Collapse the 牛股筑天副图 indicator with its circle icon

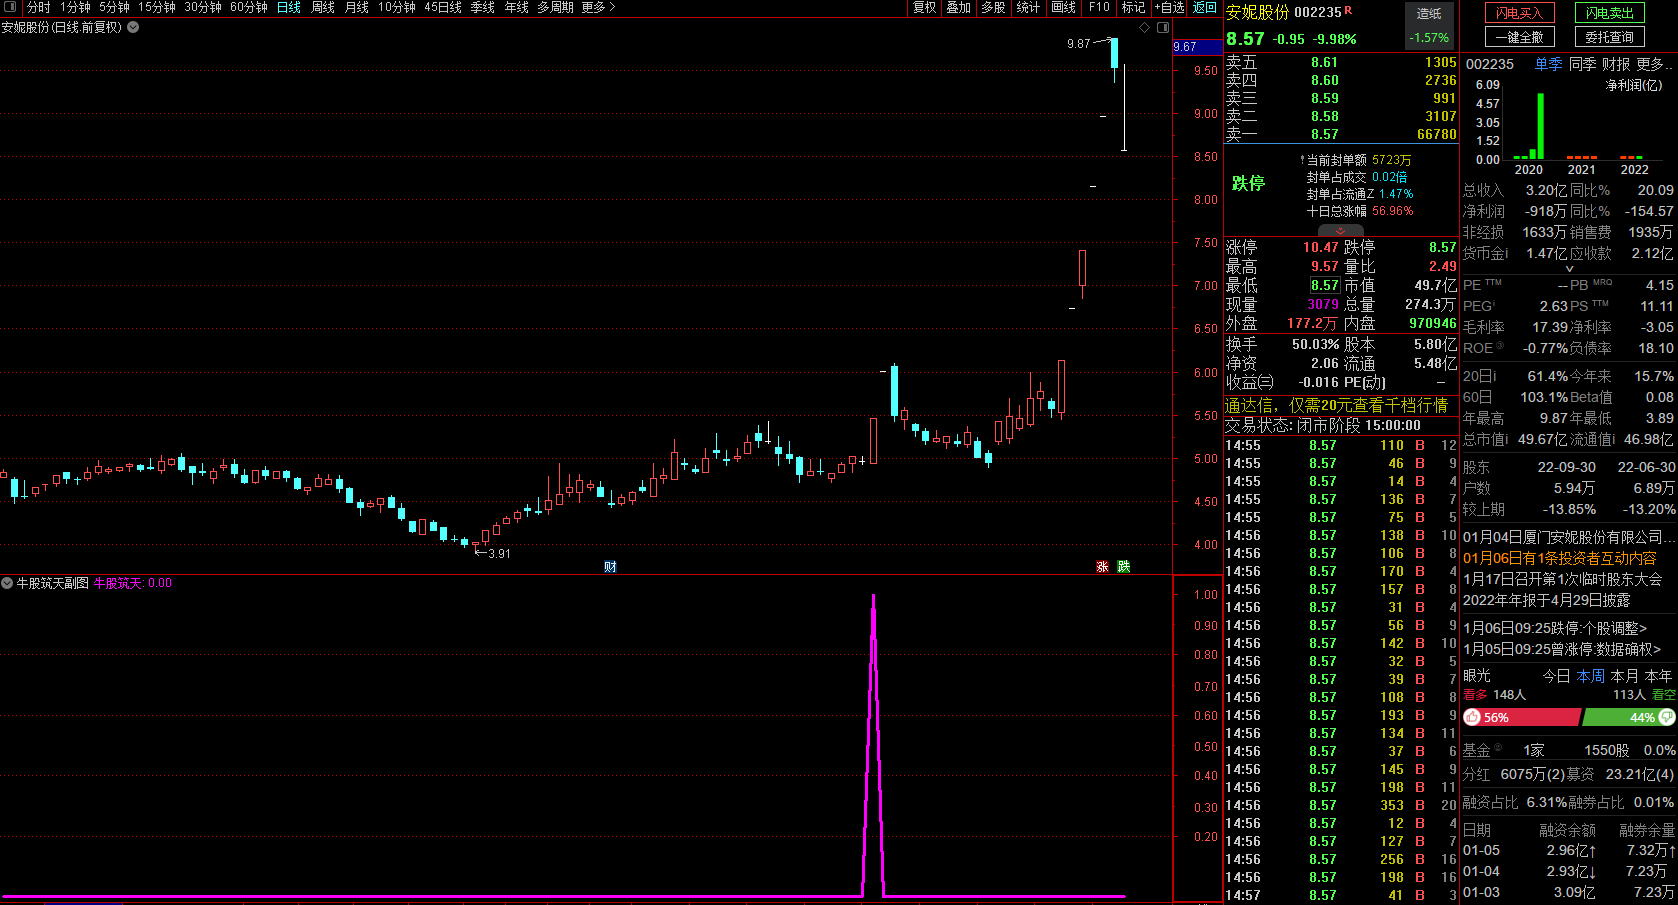(7, 582)
